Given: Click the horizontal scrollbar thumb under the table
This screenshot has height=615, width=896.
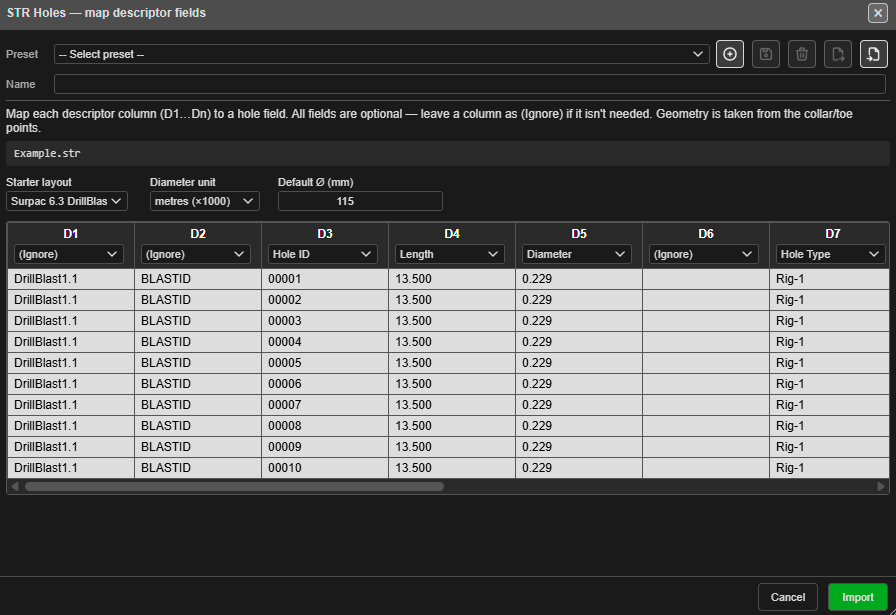Looking at the screenshot, I should click(234, 486).
